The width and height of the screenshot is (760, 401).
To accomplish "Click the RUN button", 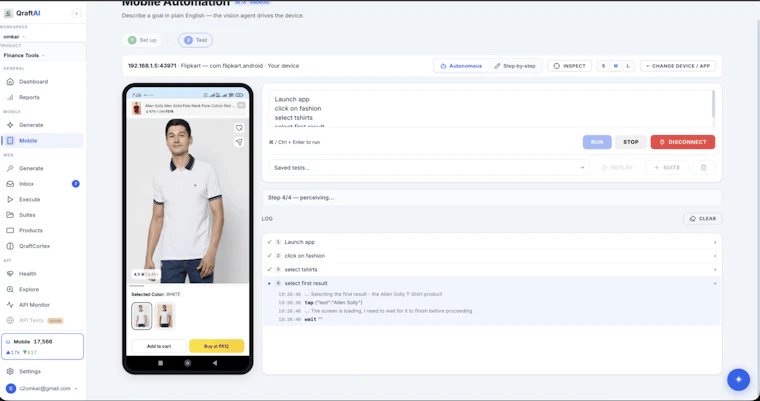I will (x=597, y=142).
